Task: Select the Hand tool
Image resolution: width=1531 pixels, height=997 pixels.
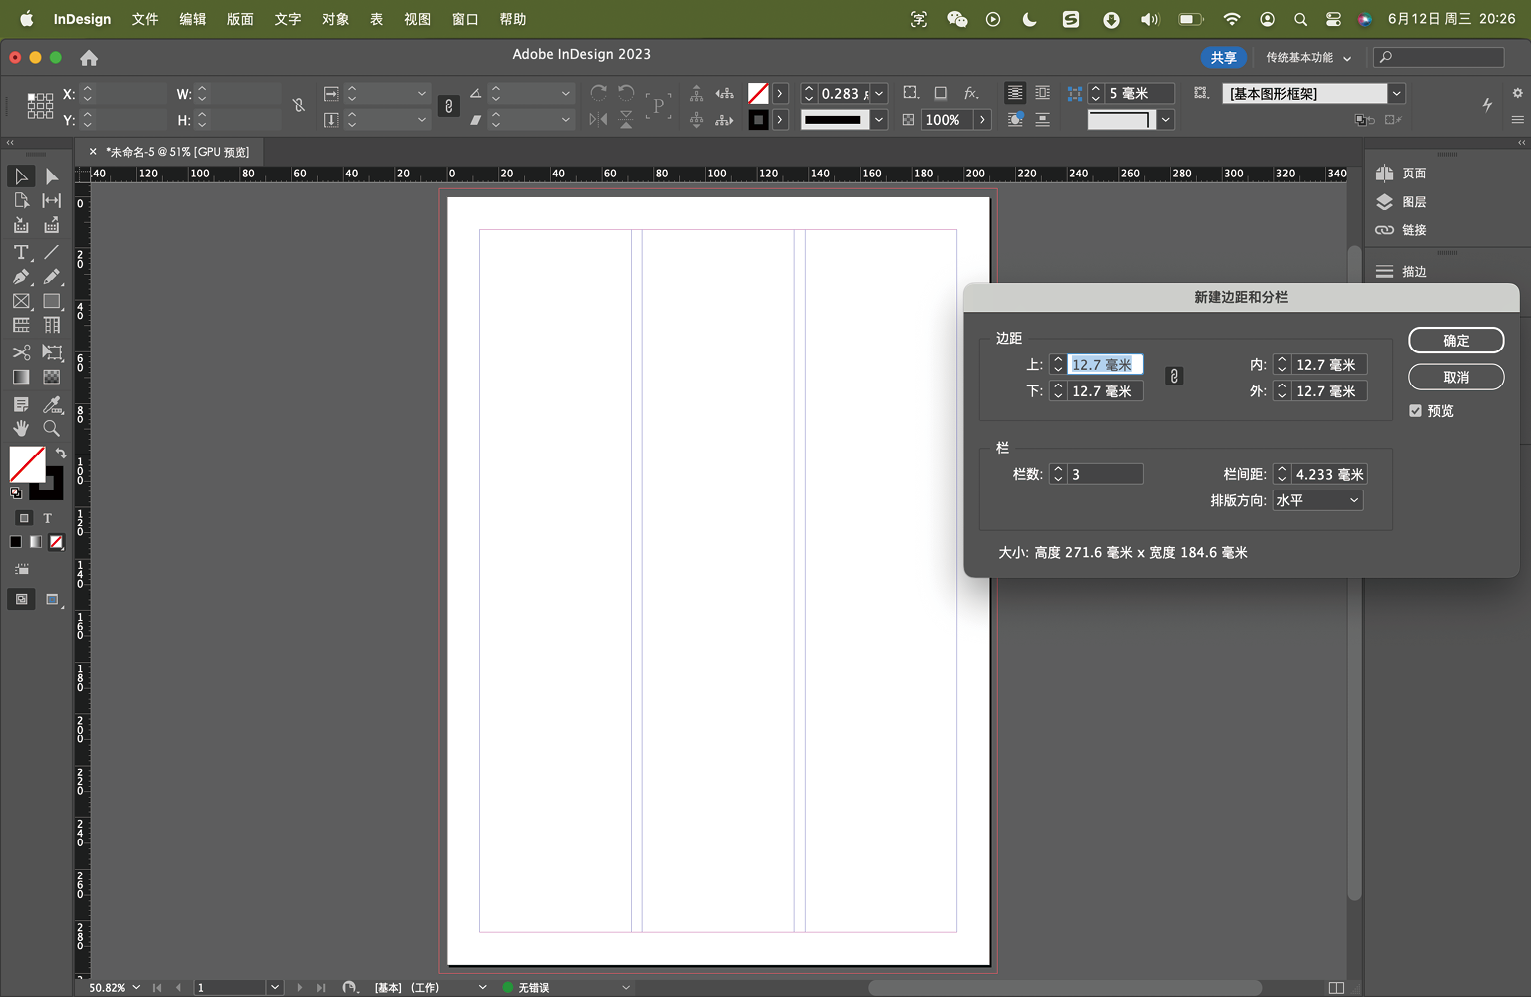Action: pos(21,428)
